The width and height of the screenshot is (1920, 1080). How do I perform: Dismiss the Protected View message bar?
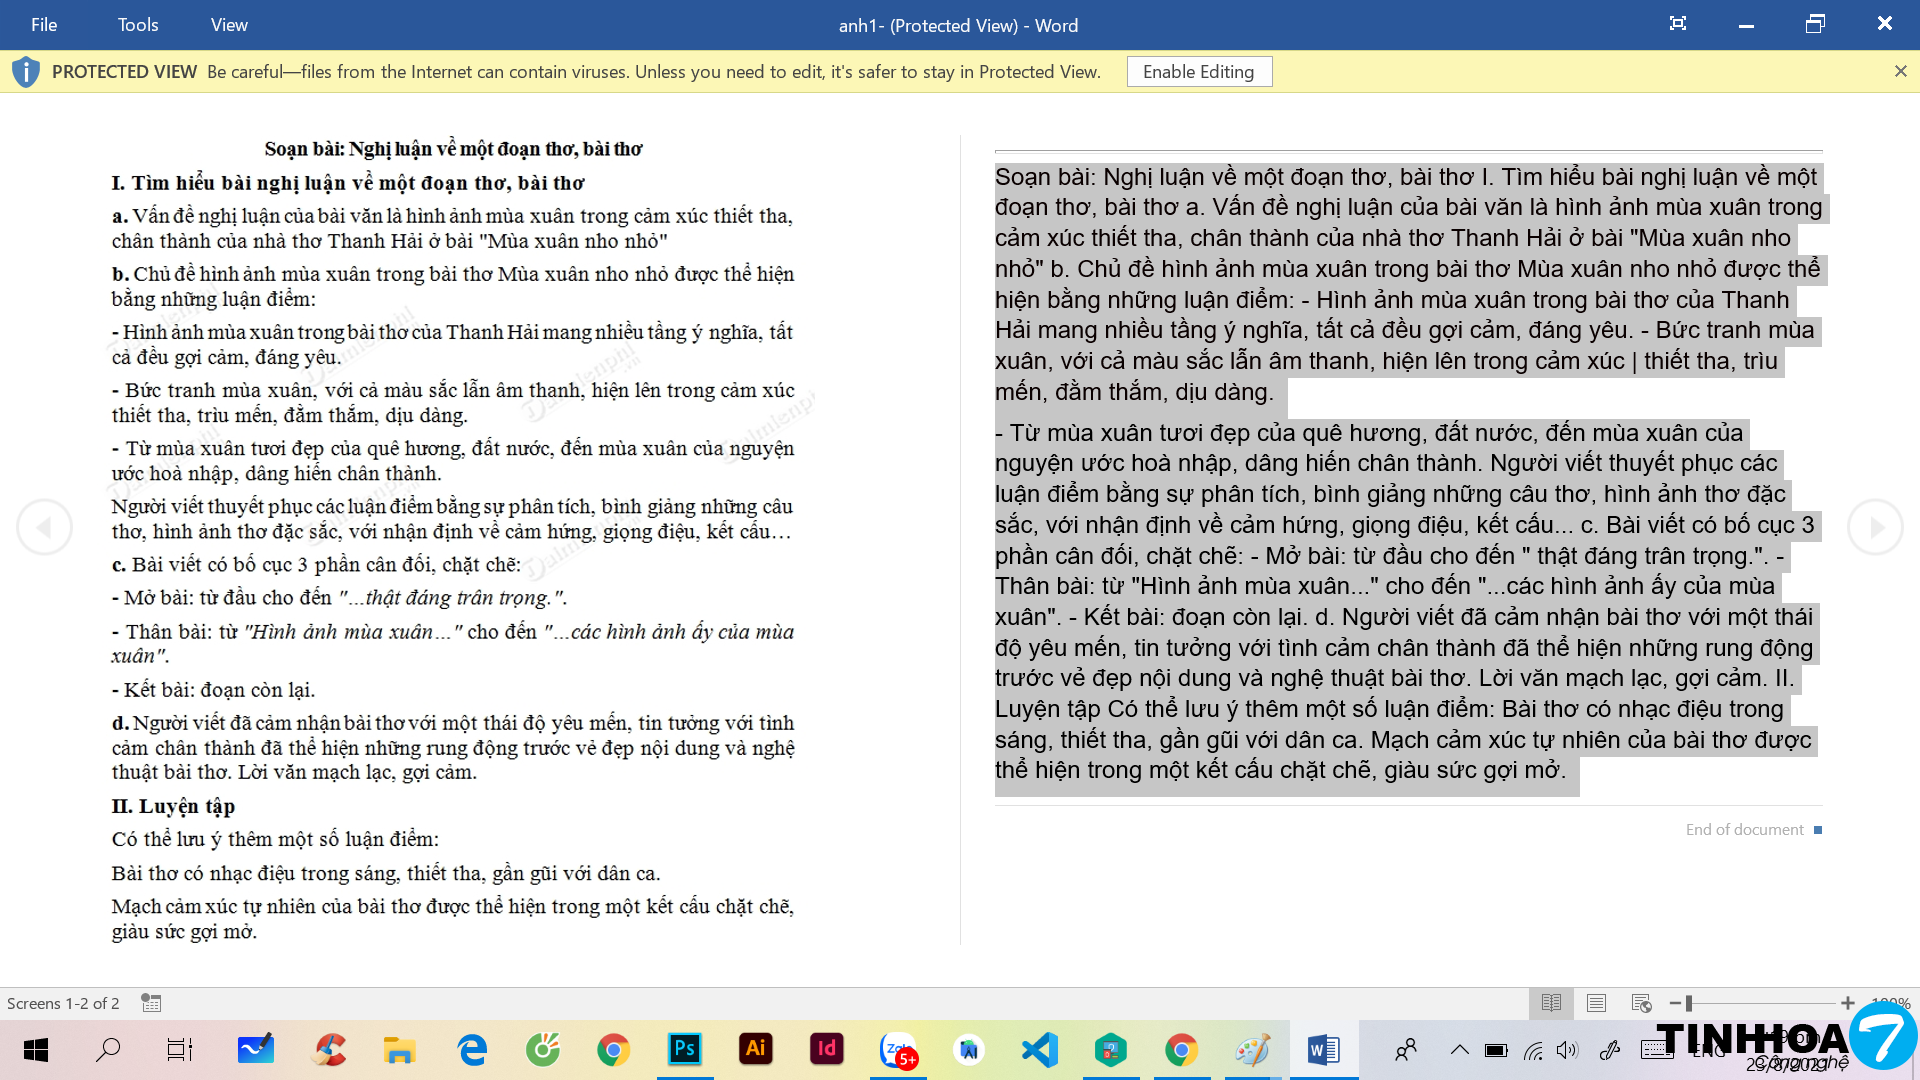coord(1900,71)
